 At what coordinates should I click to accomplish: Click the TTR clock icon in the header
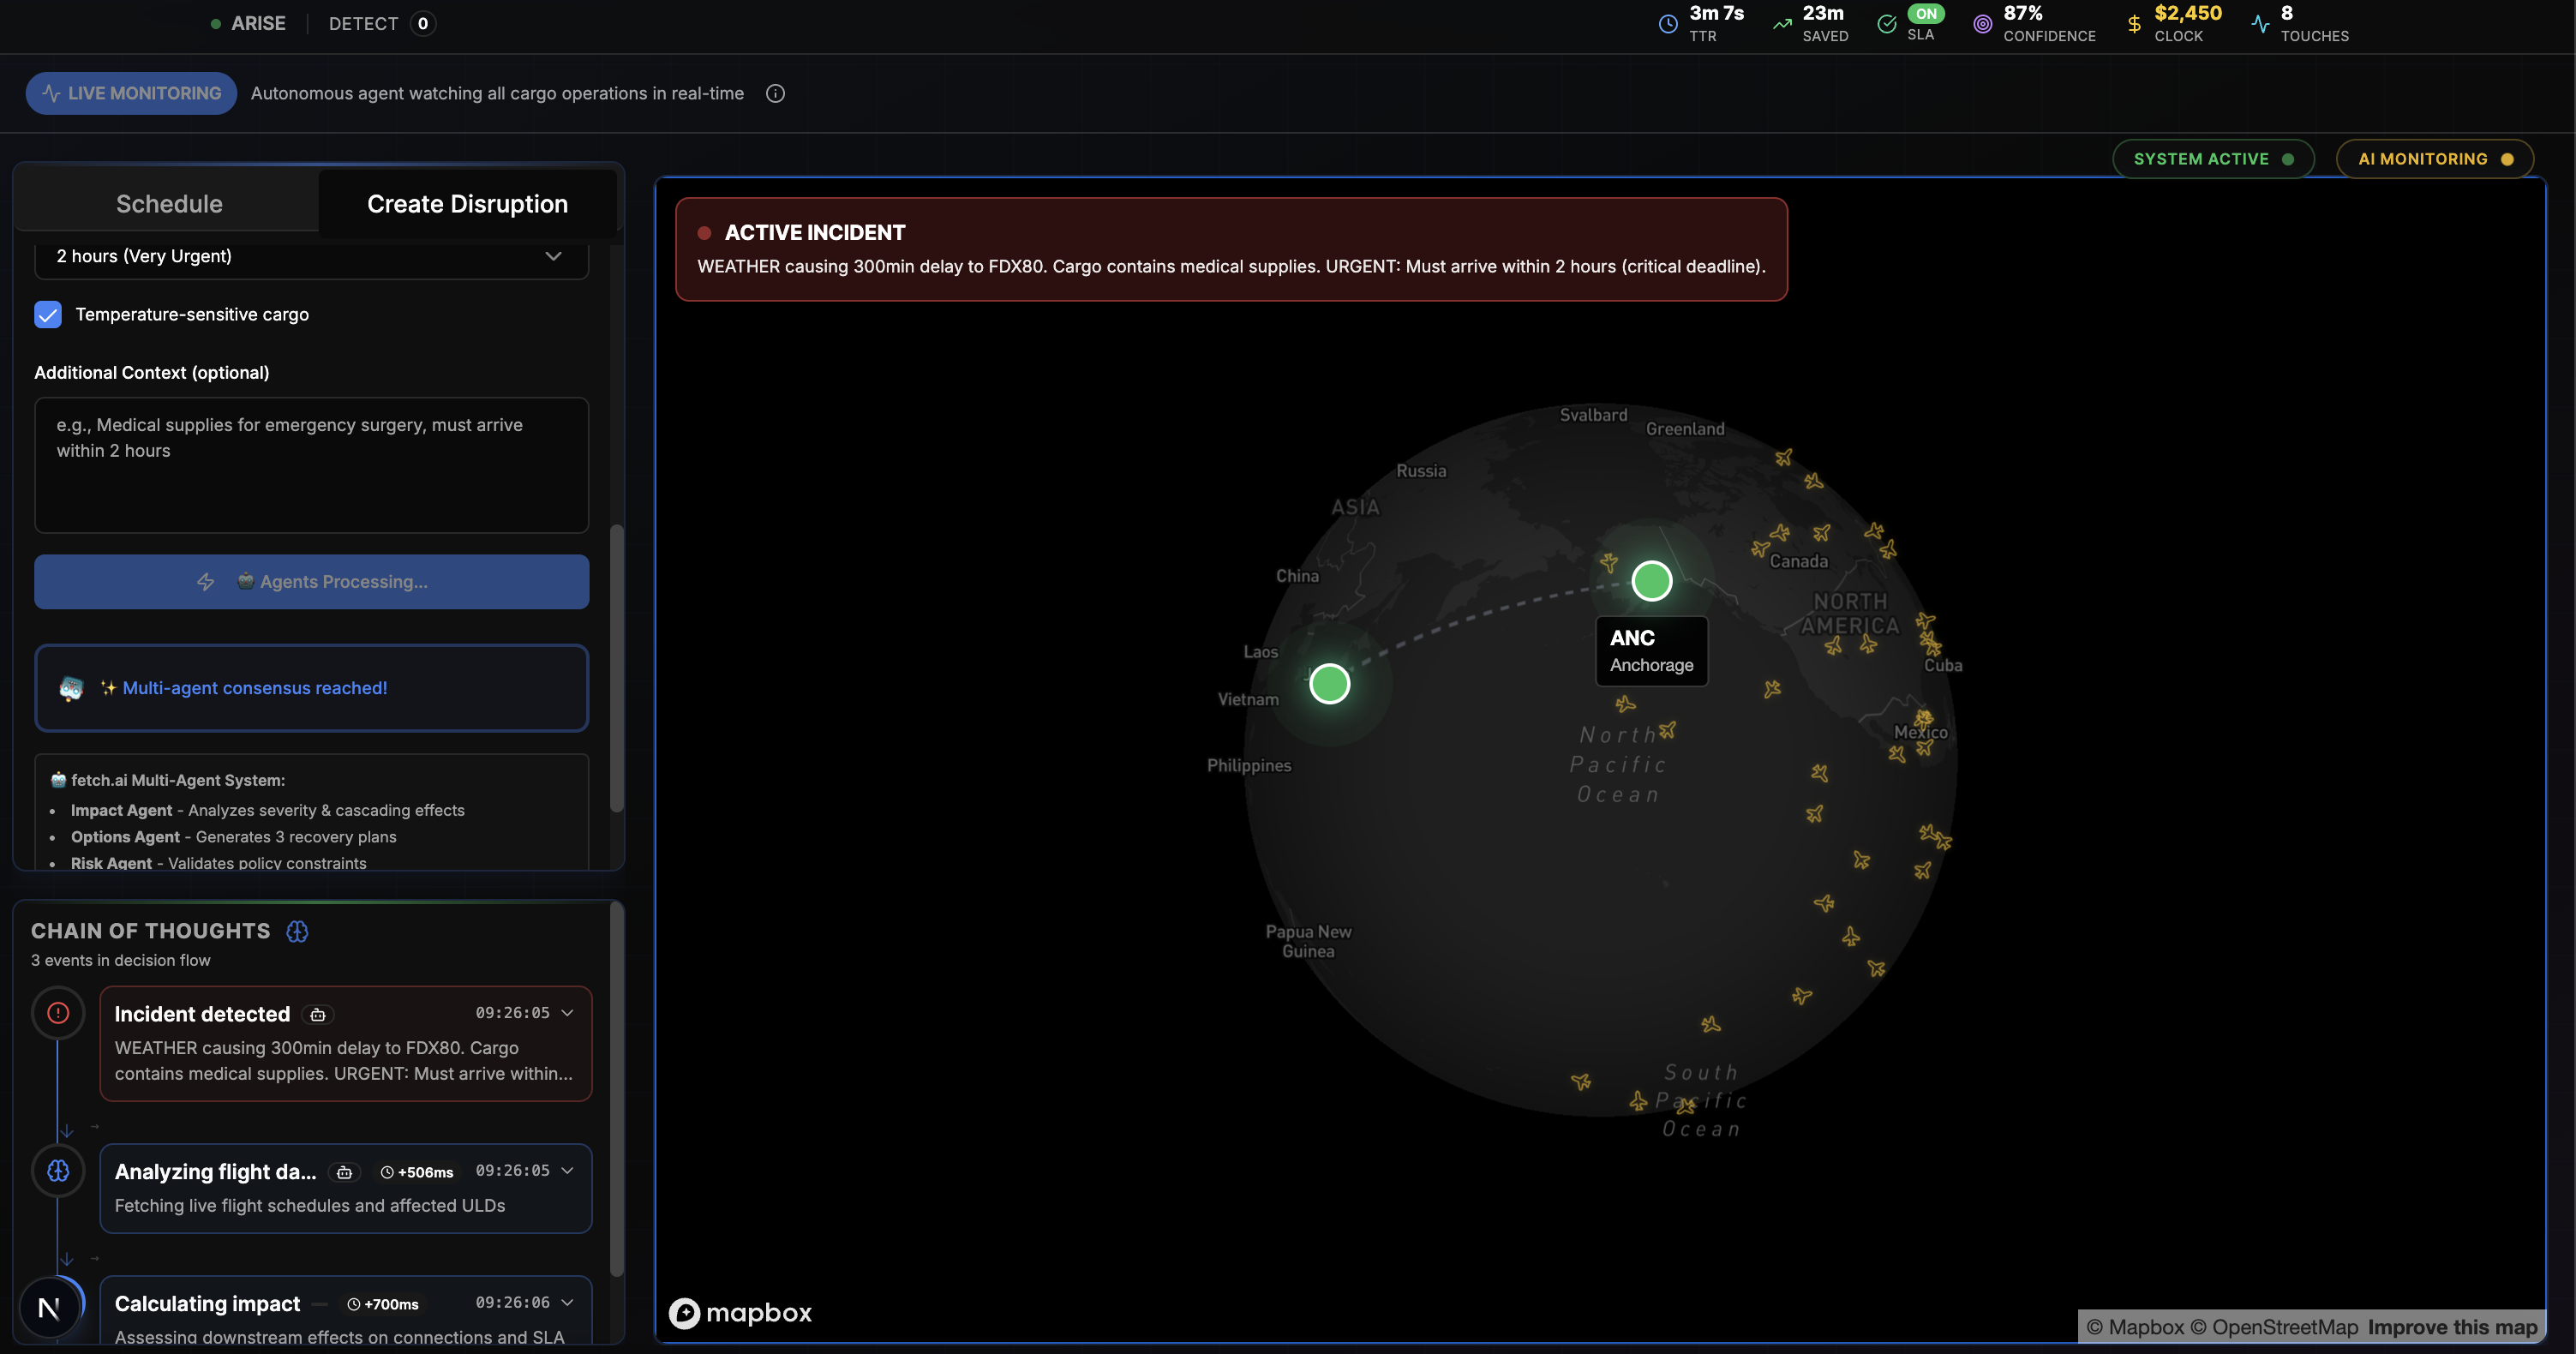click(1667, 24)
